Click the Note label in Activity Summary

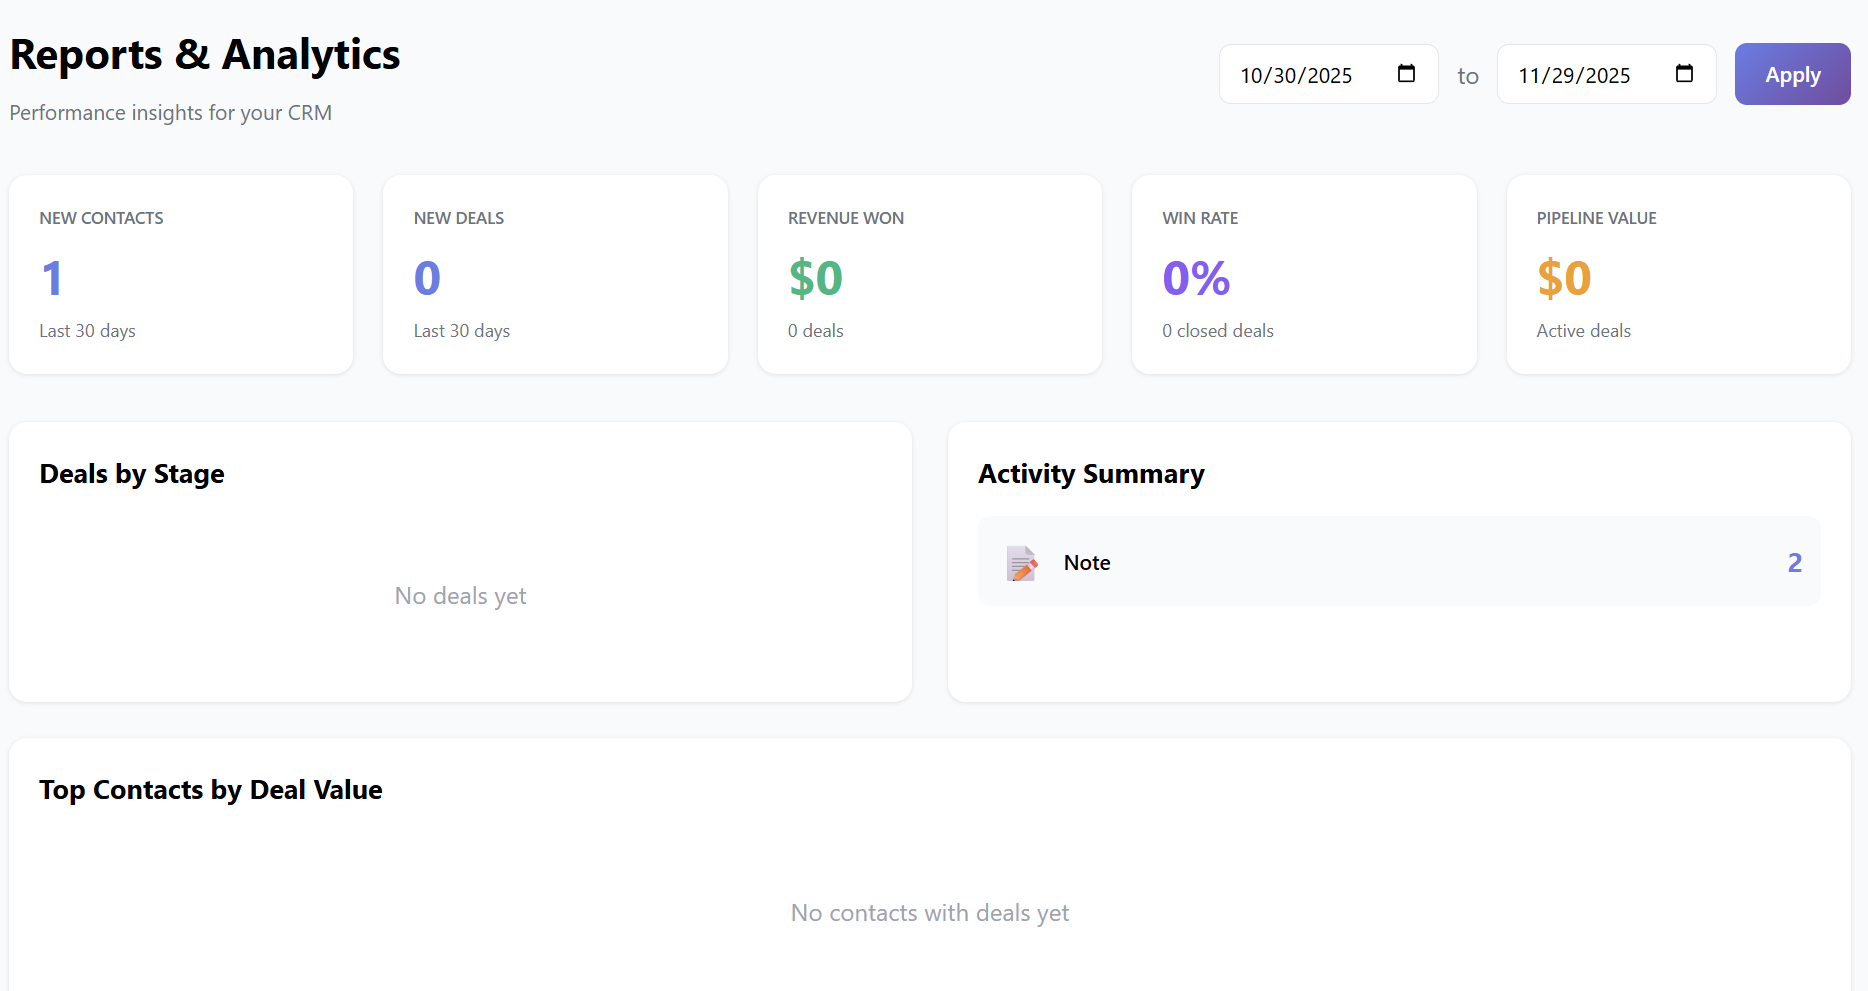point(1087,563)
